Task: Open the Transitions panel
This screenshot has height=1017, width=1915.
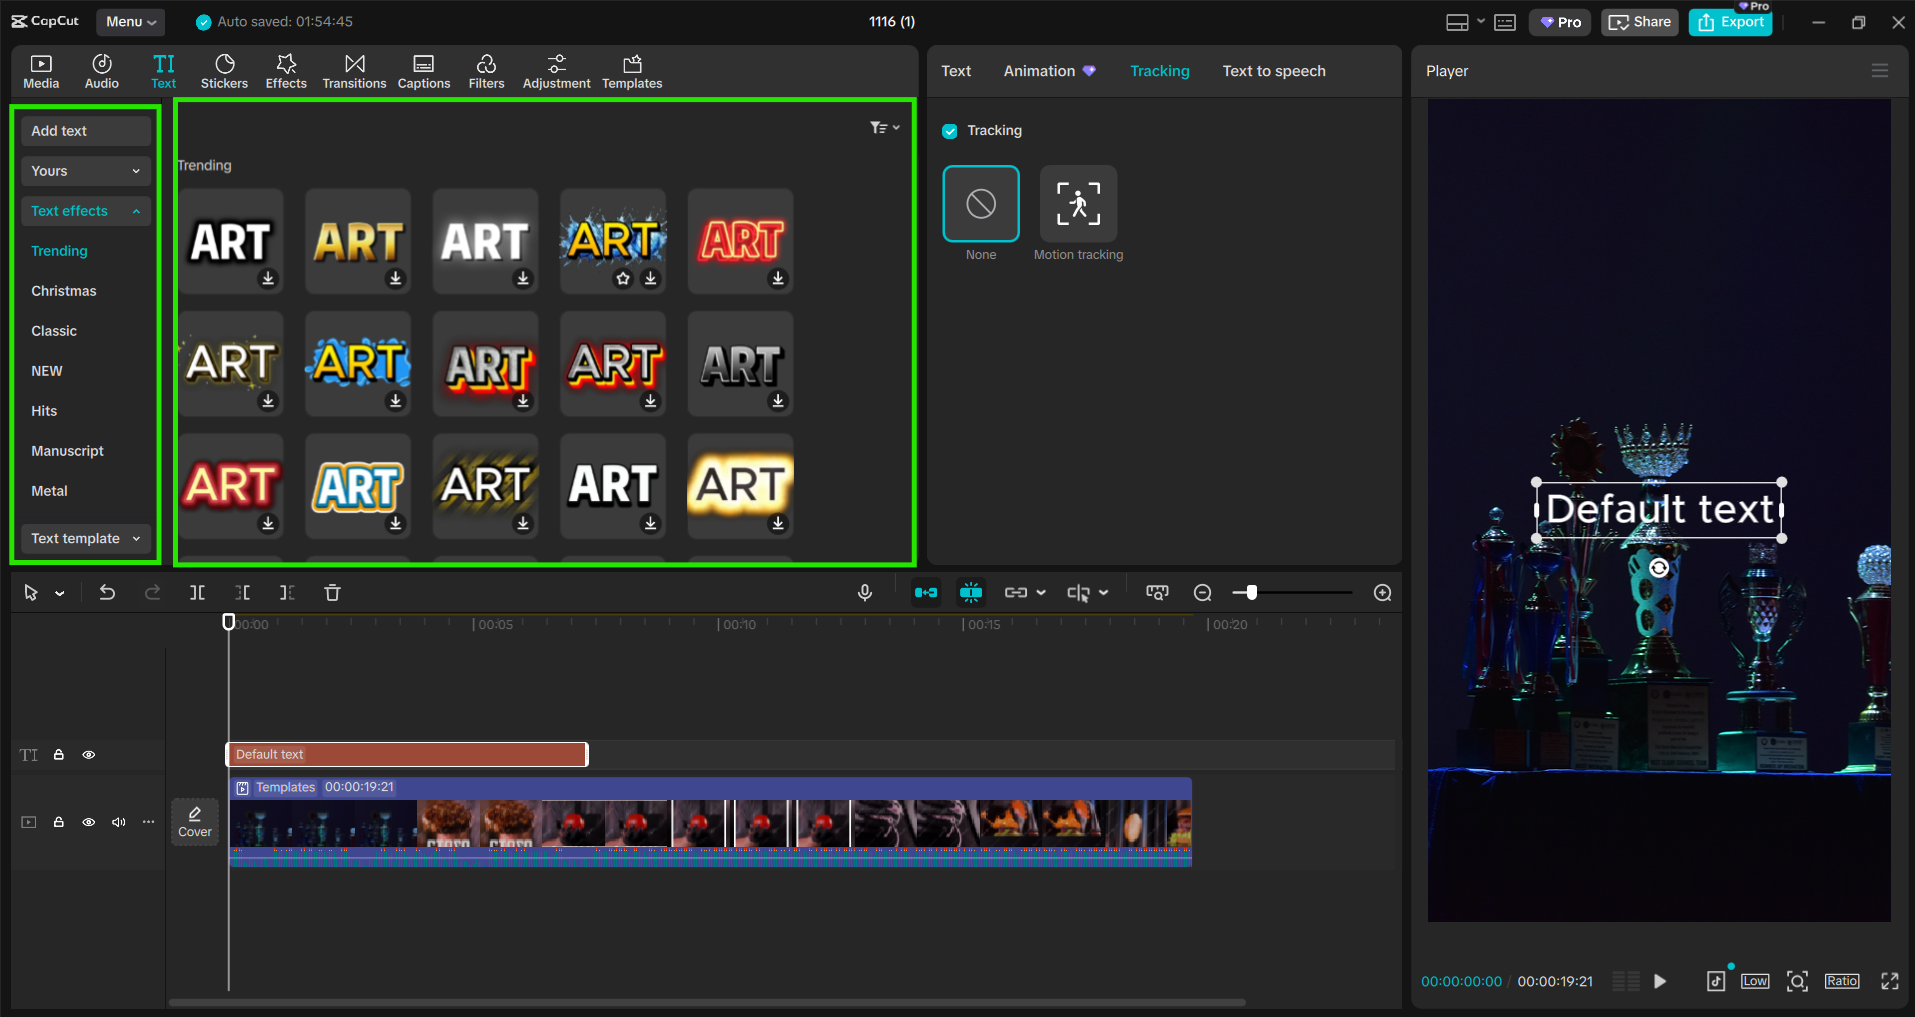Action: click(354, 71)
